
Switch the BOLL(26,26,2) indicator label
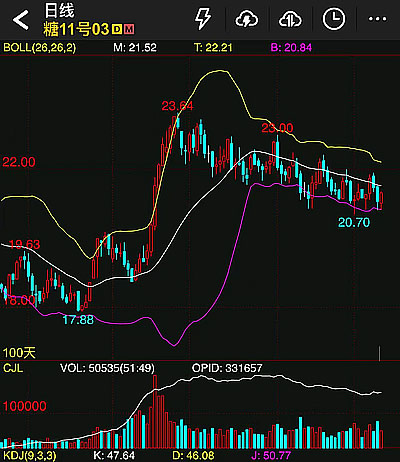(x=40, y=47)
